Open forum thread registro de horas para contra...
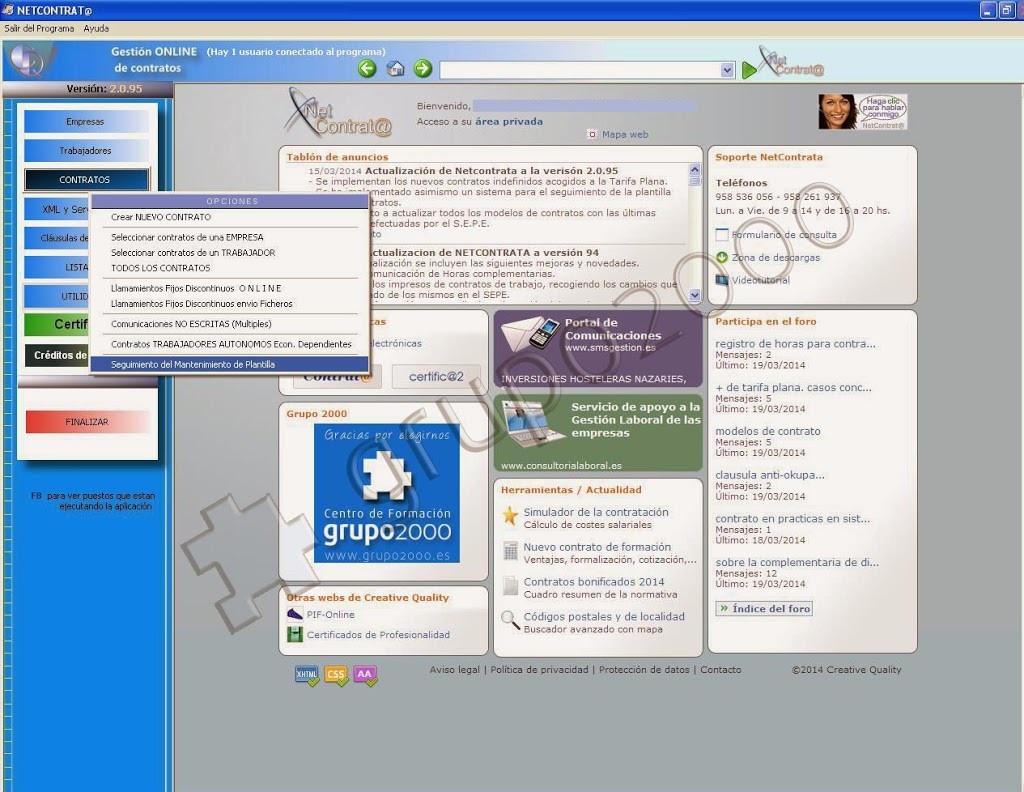Image resolution: width=1024 pixels, height=792 pixels. click(795, 343)
